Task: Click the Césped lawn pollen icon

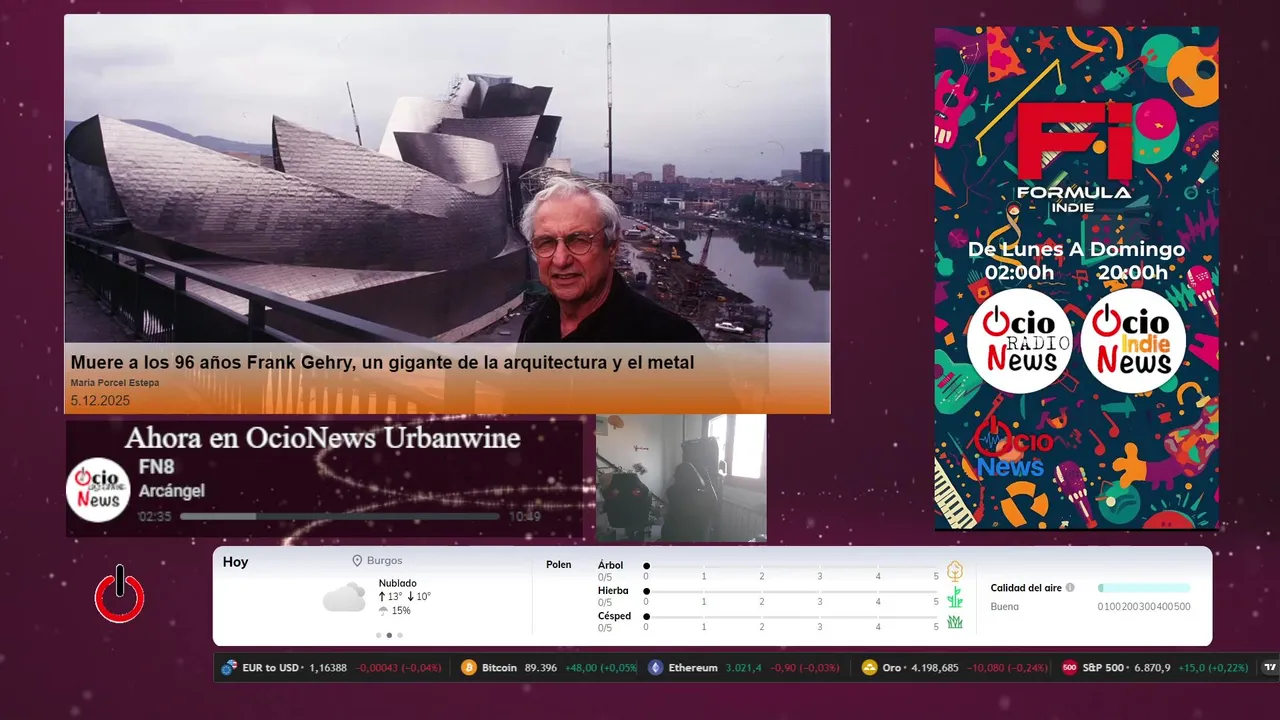Action: [955, 622]
